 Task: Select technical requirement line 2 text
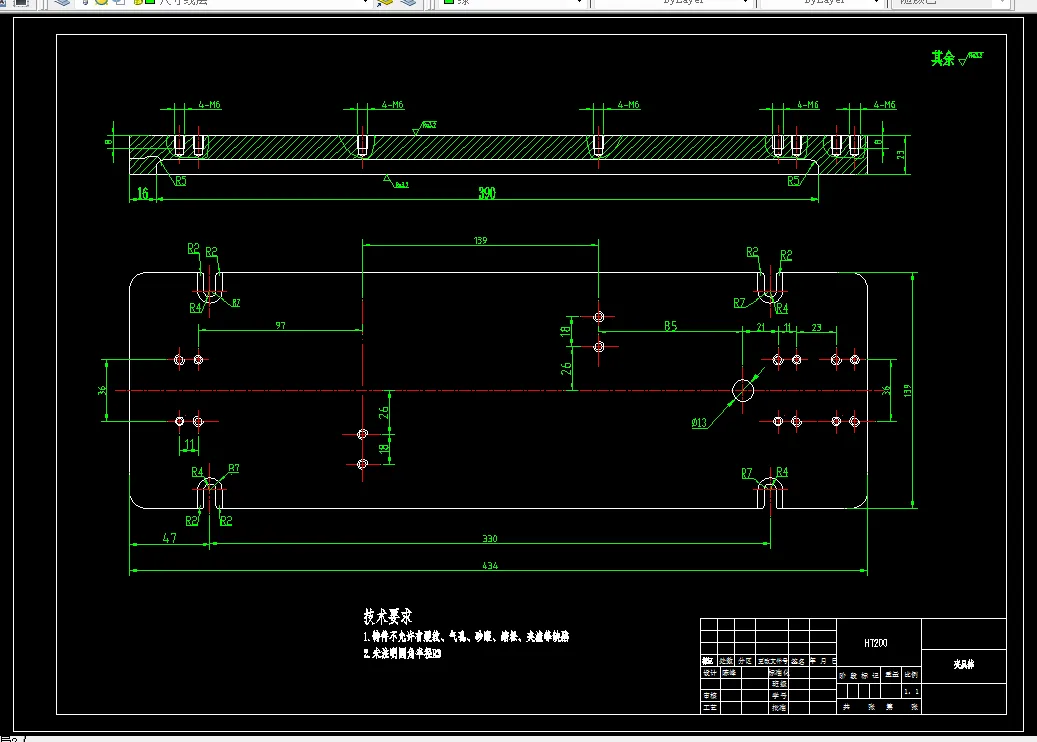coord(402,653)
